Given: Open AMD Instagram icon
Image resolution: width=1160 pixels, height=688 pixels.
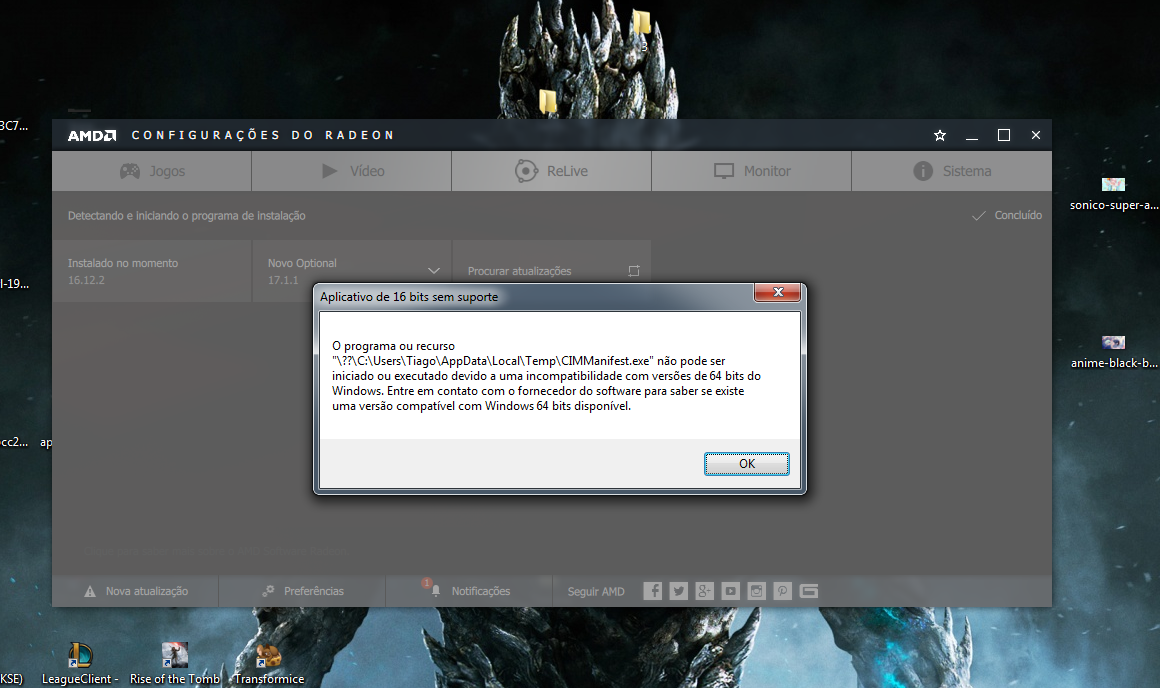Looking at the screenshot, I should (756, 590).
